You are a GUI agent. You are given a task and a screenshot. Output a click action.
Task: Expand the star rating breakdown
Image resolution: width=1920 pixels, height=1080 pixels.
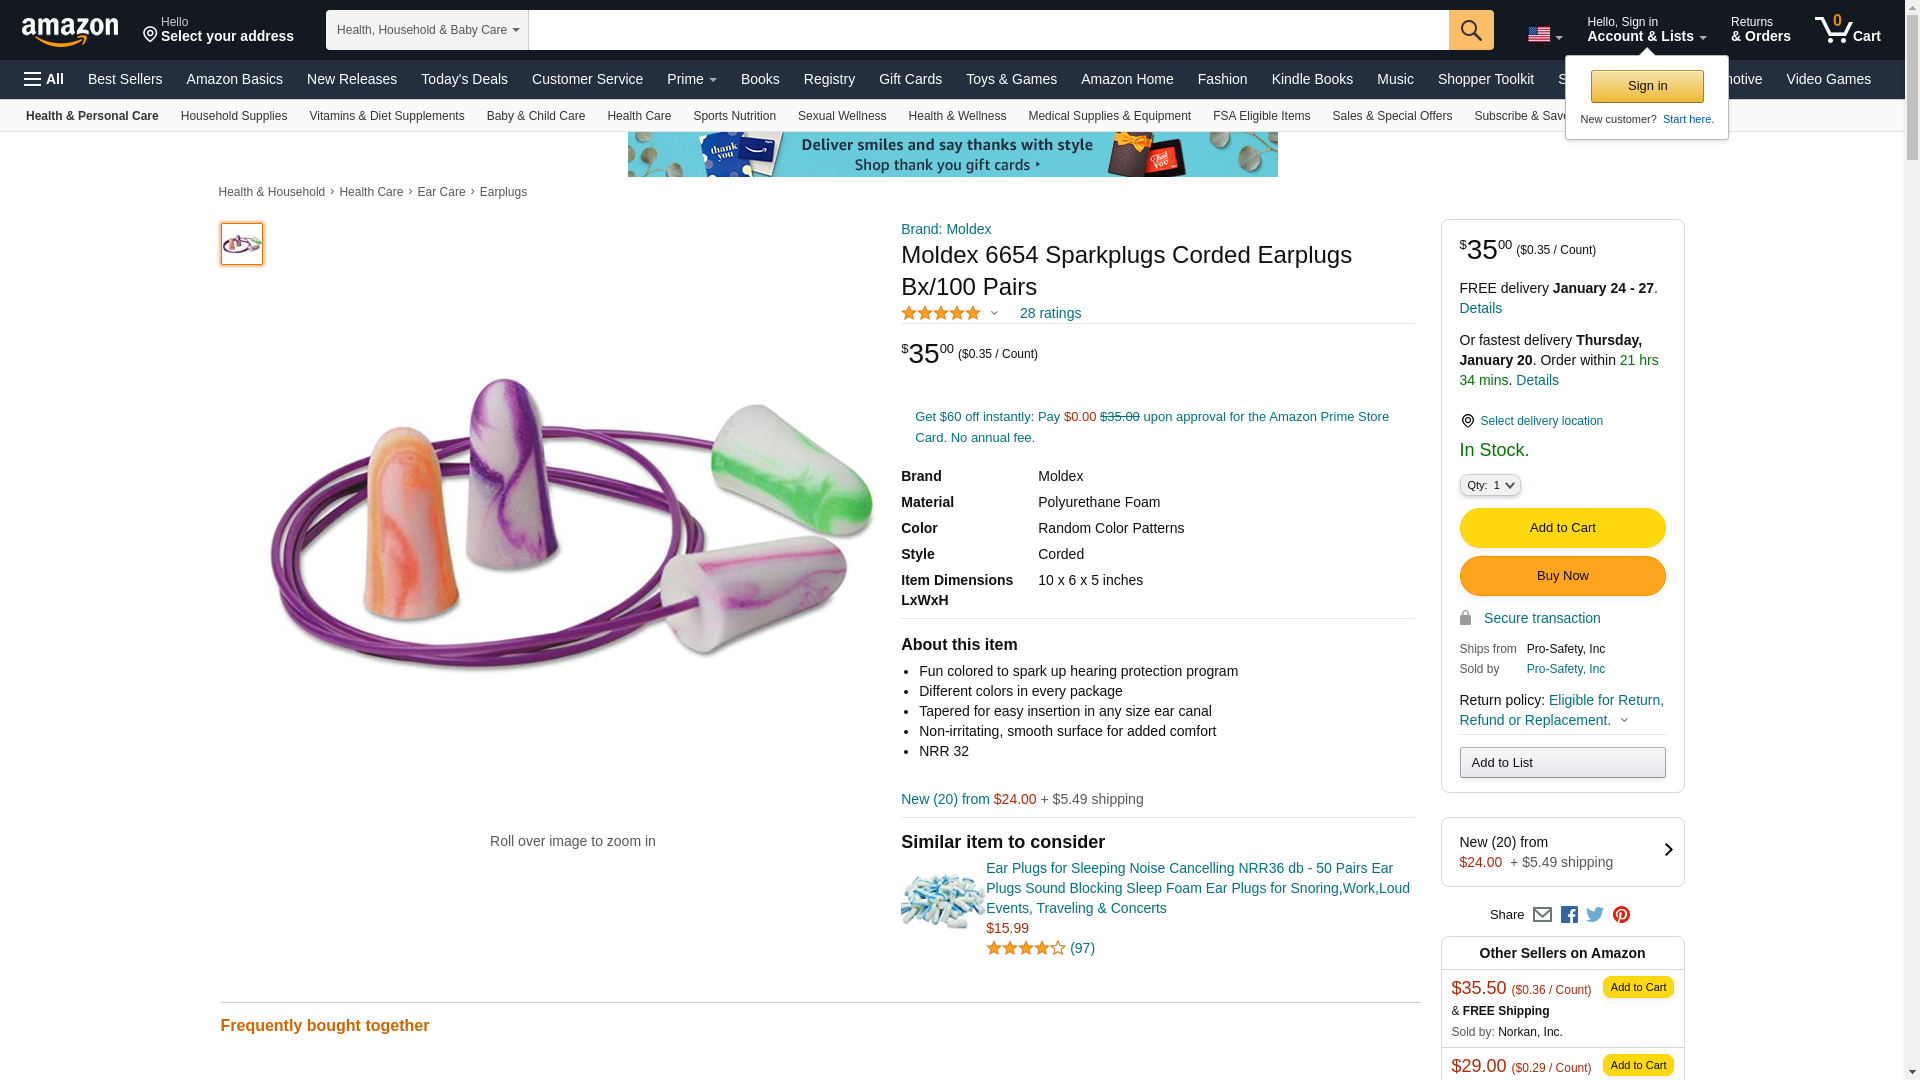click(994, 313)
